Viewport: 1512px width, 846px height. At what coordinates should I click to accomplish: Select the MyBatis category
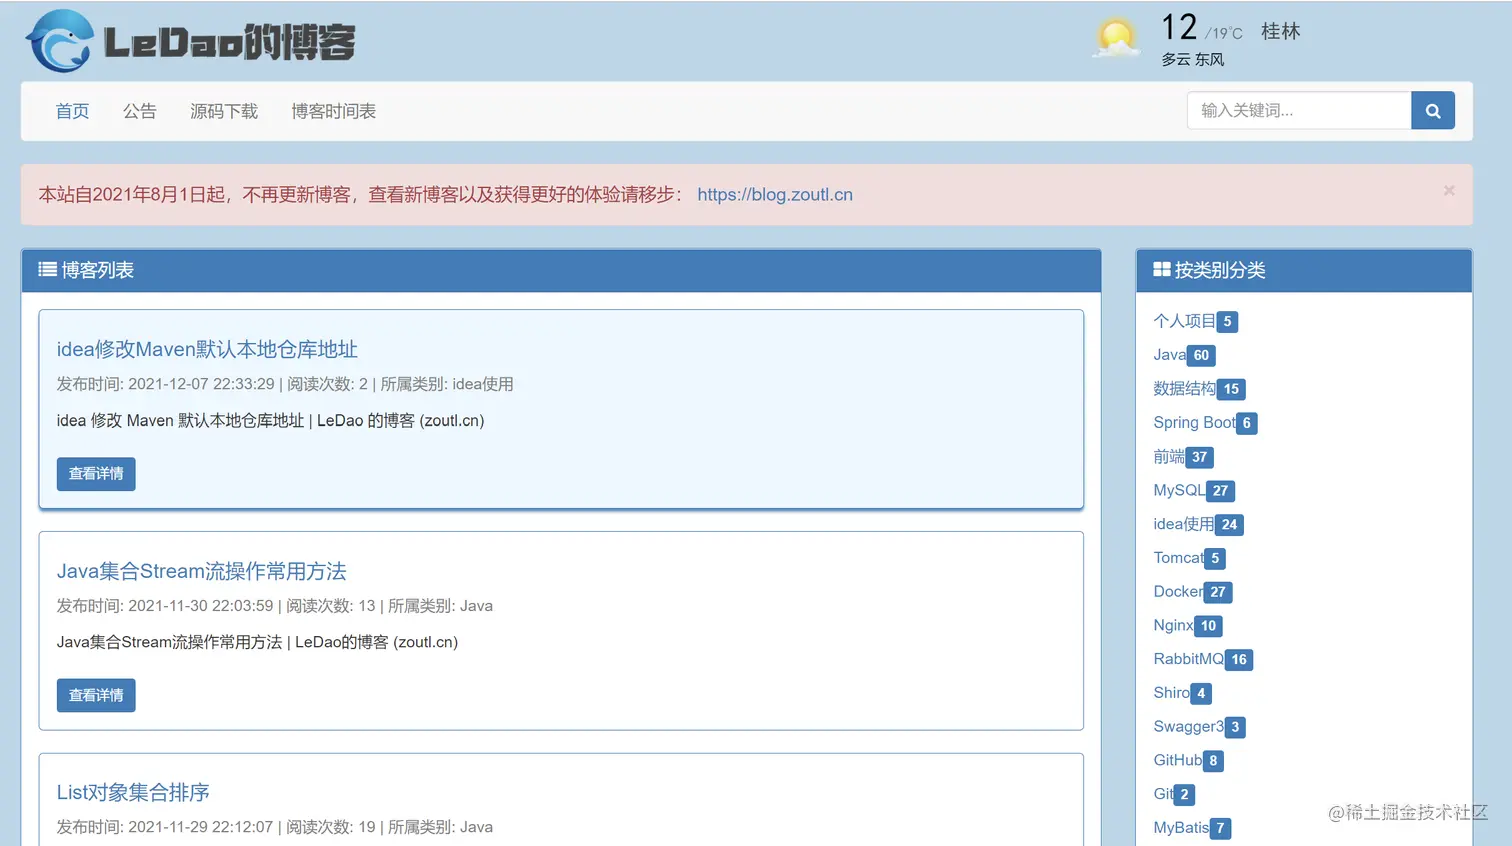(1181, 828)
